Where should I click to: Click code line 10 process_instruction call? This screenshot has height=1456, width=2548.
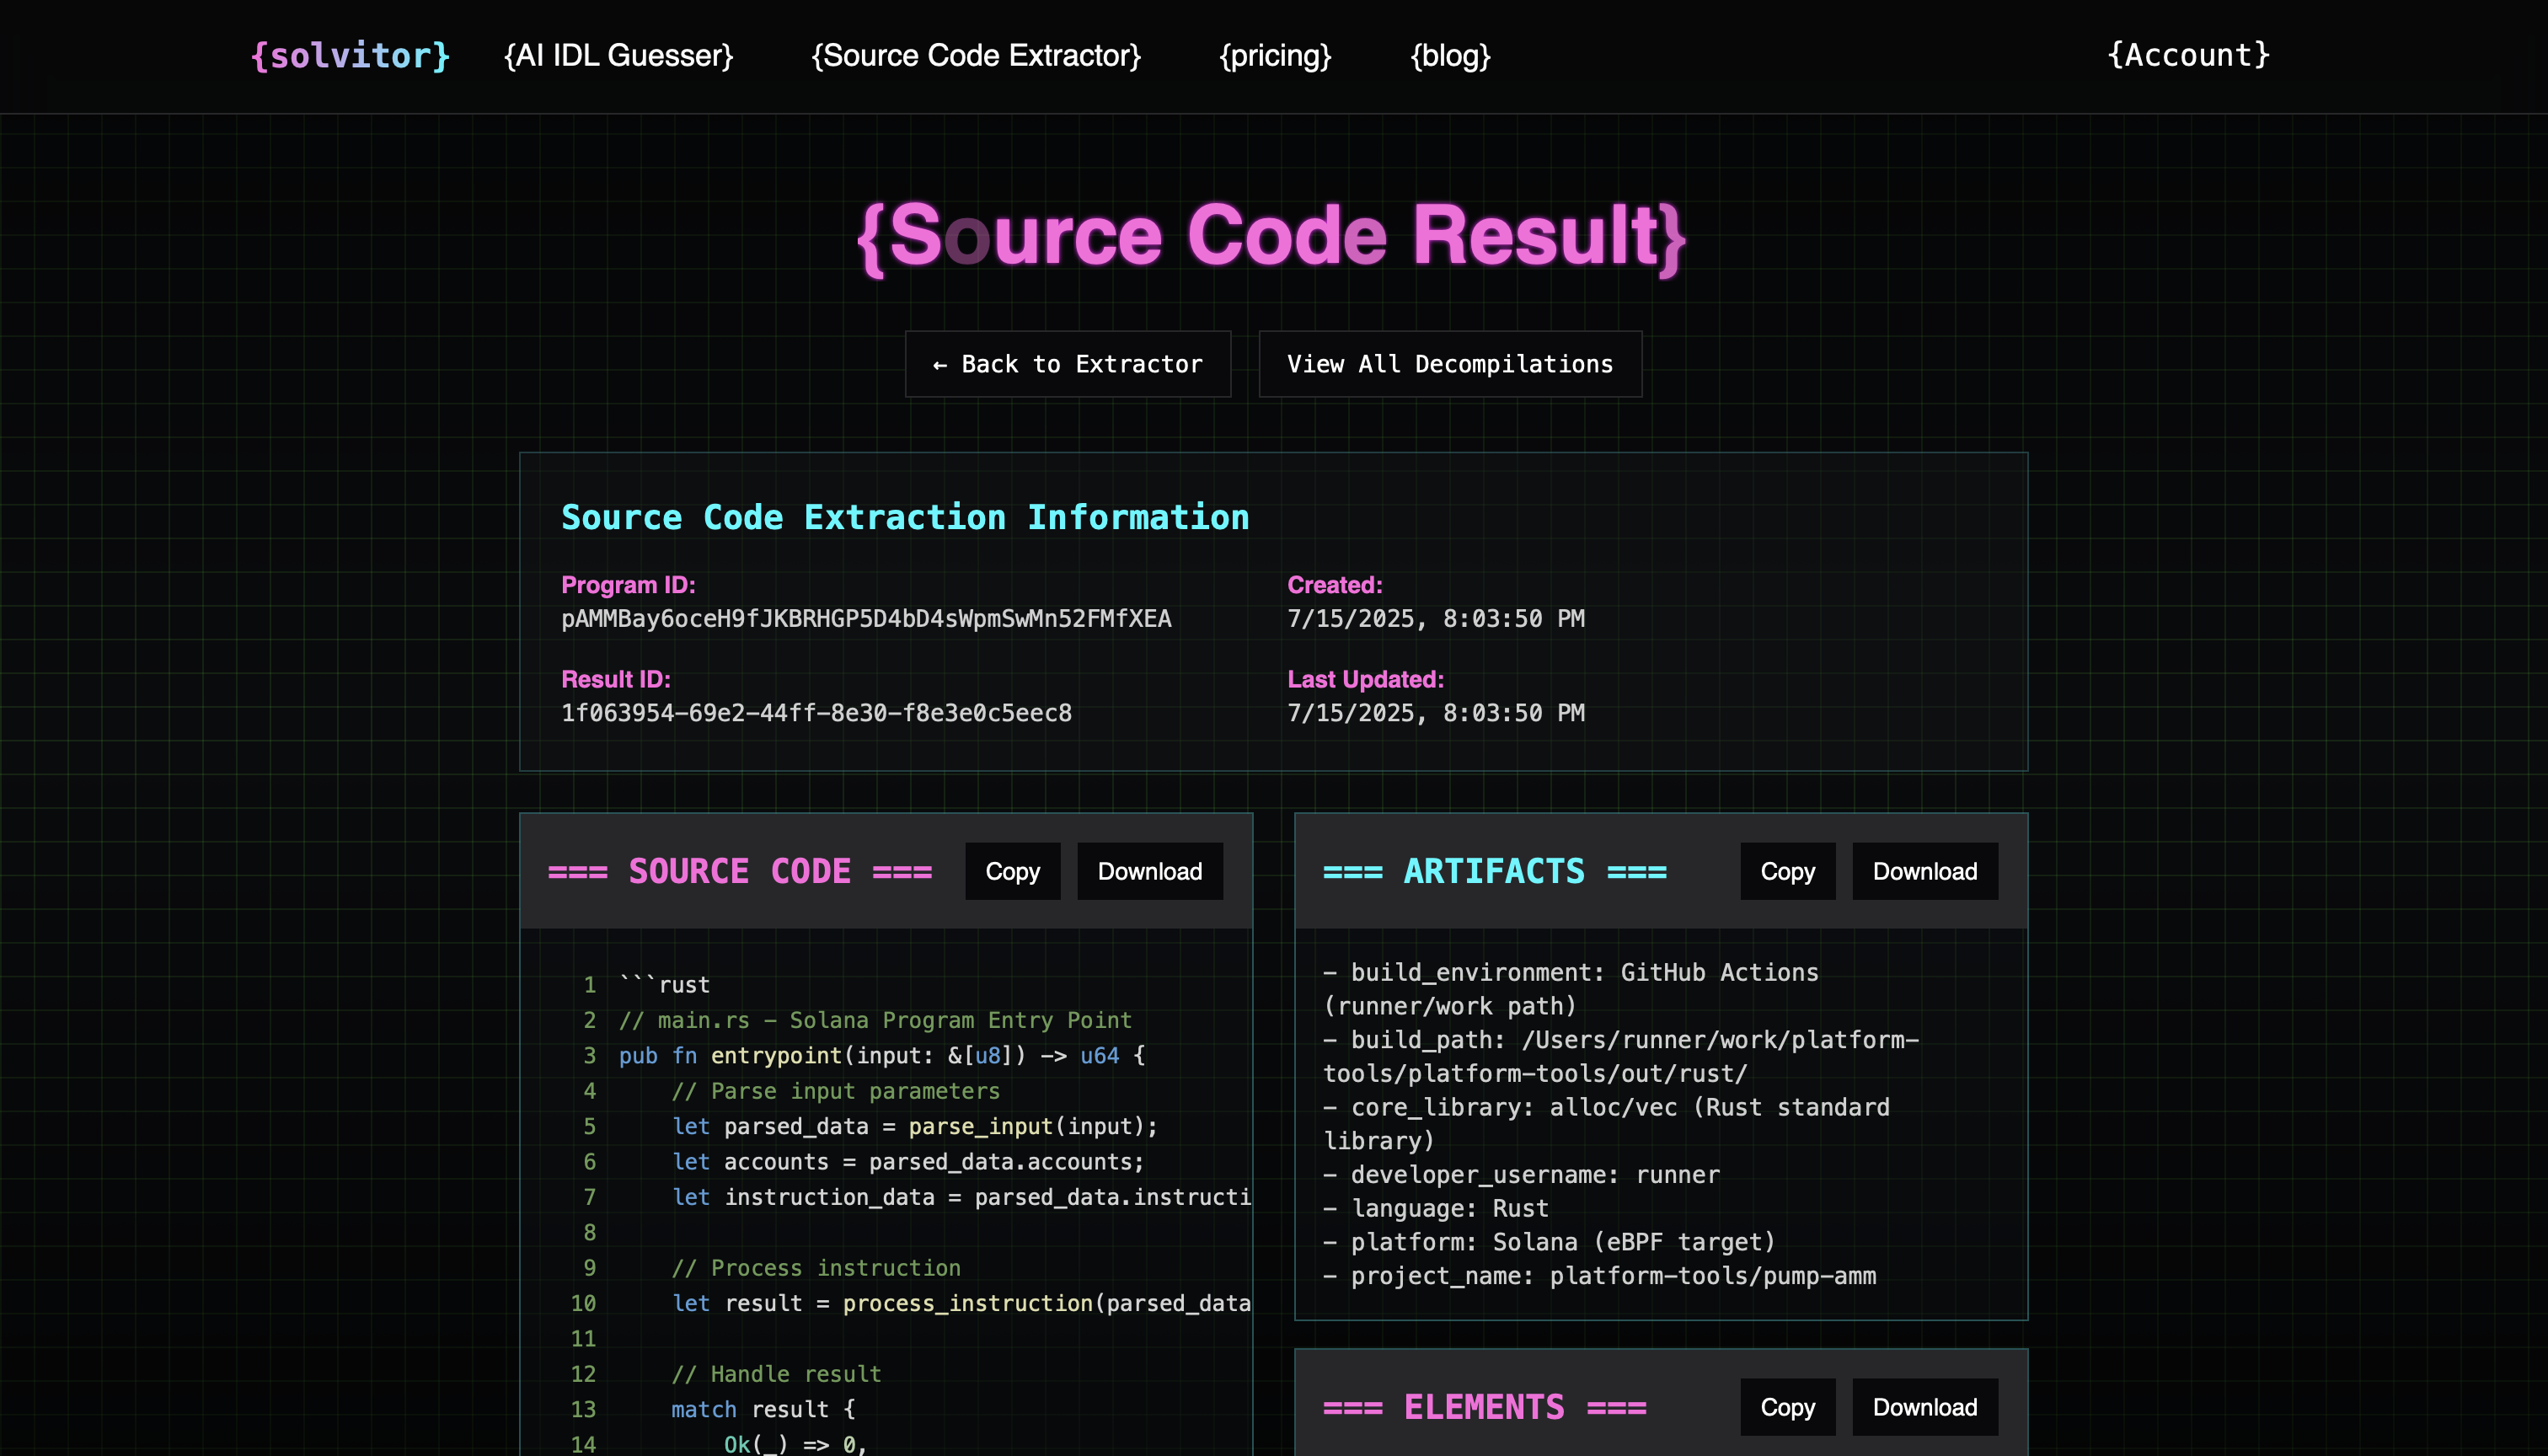961,1303
